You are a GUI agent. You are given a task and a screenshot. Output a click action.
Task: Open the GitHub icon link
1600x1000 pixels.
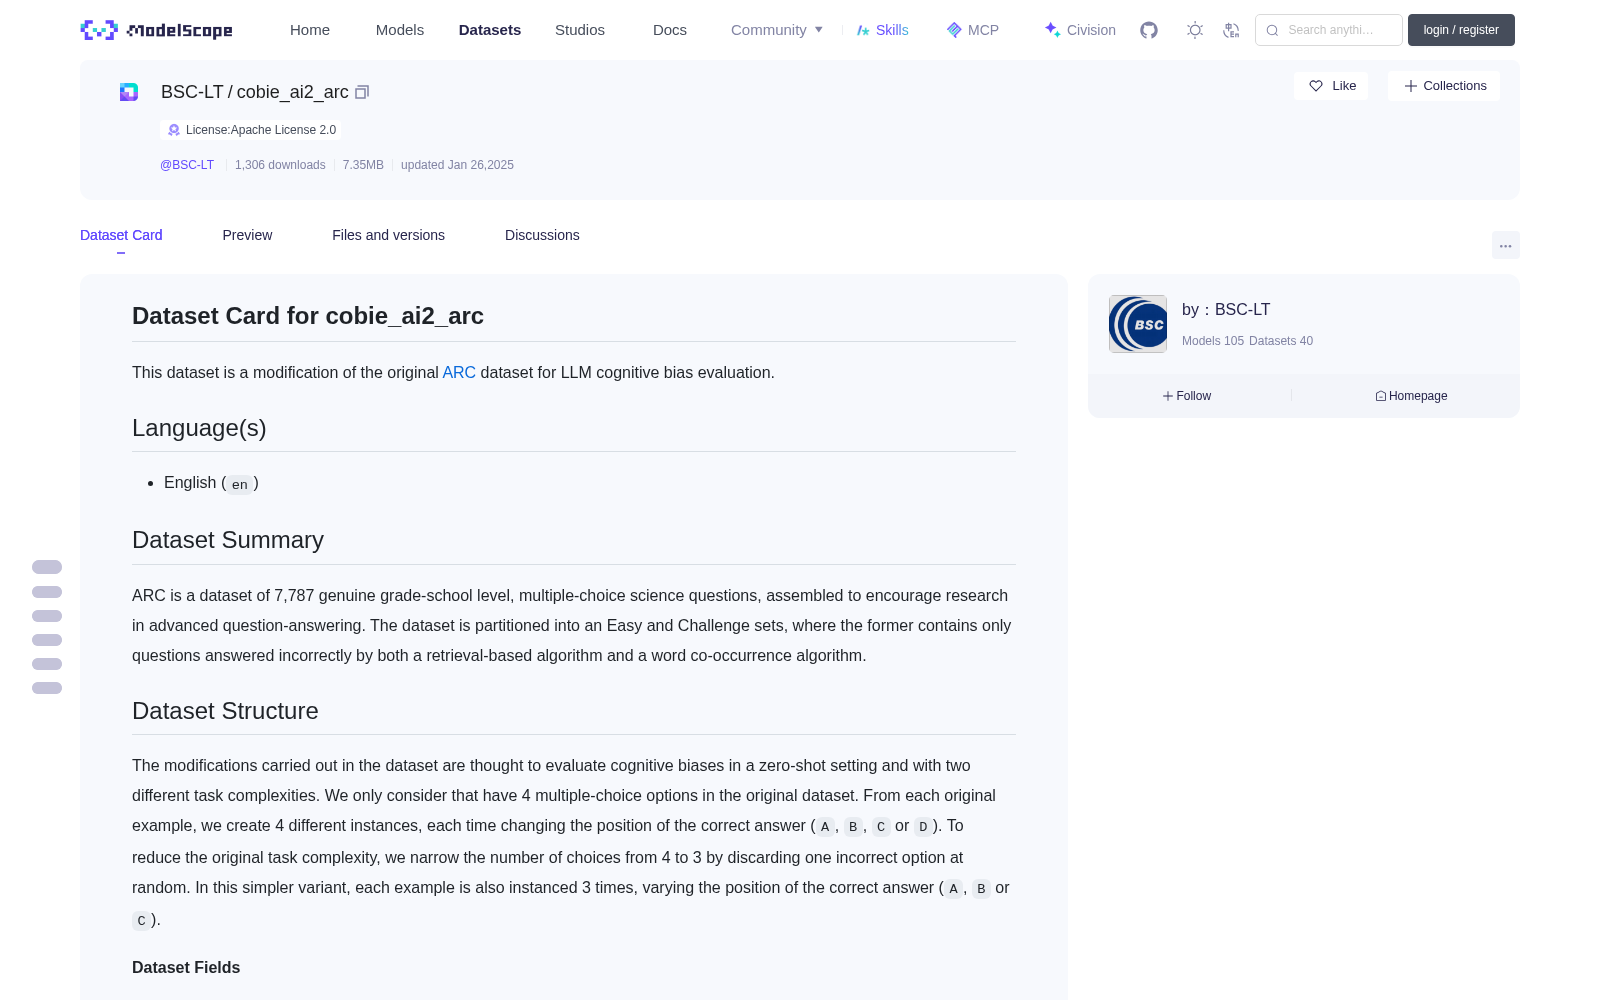[x=1149, y=30]
